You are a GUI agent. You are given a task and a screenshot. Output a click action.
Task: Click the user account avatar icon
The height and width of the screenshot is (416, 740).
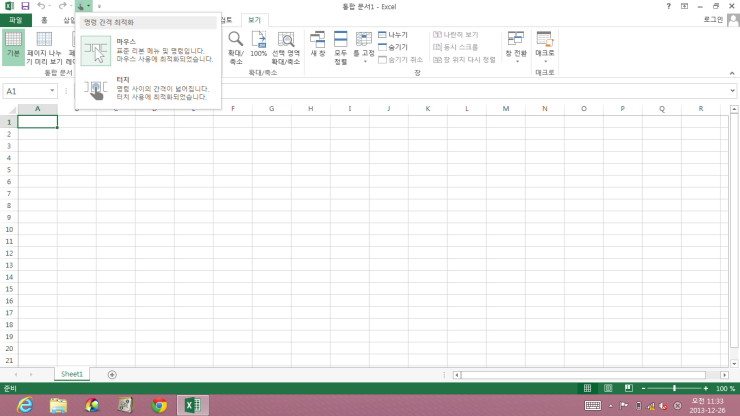click(733, 20)
